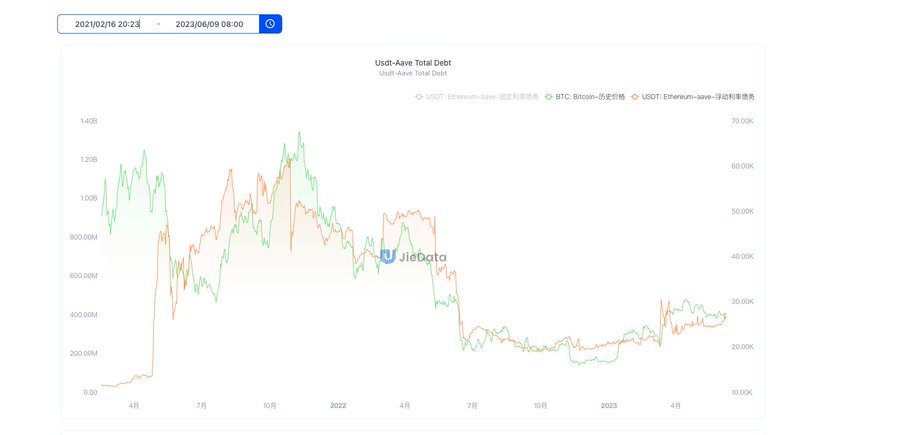Click the bold Usdt-Aave Total Debt title

point(412,62)
